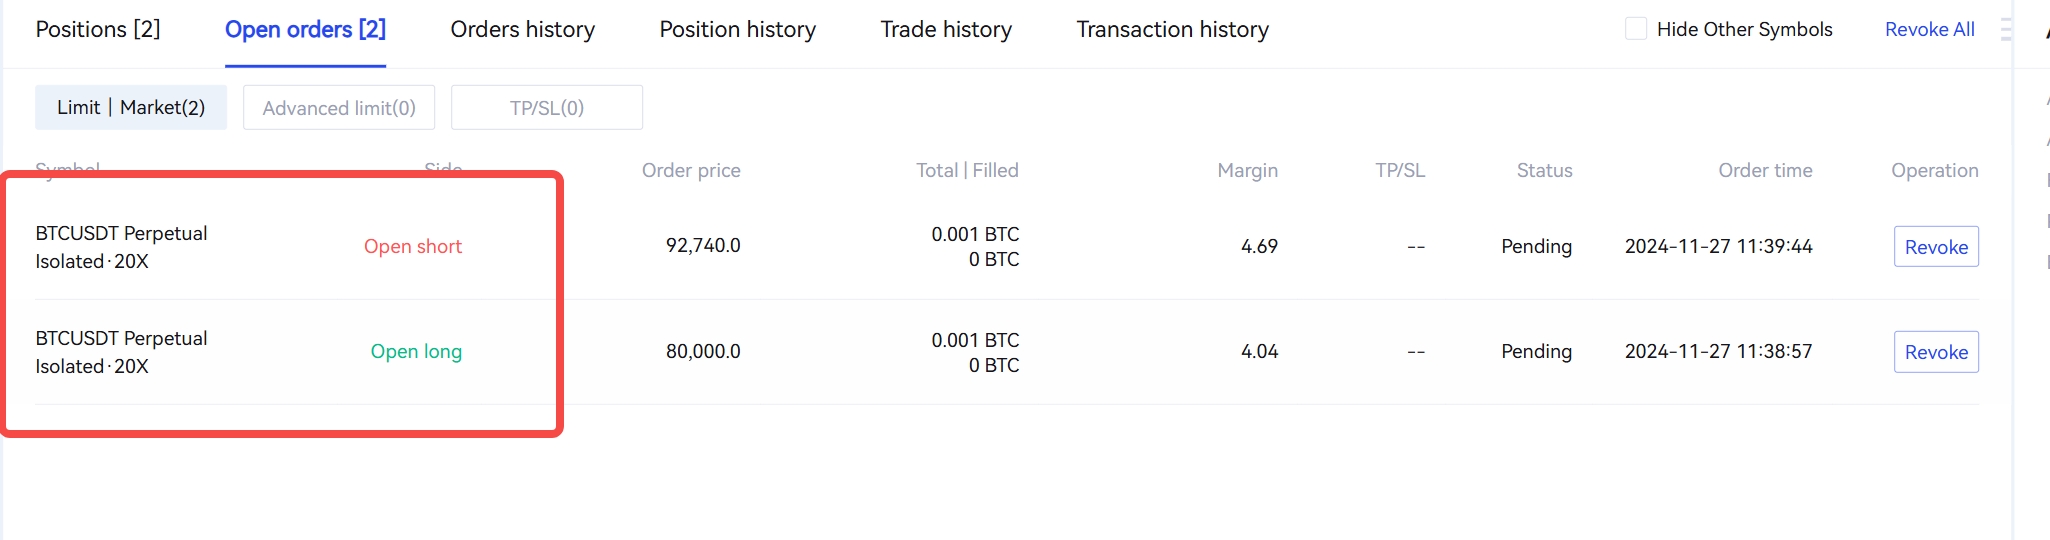The image size is (2050, 540).
Task: Select the Limit | Market(2) filter
Action: tap(131, 108)
